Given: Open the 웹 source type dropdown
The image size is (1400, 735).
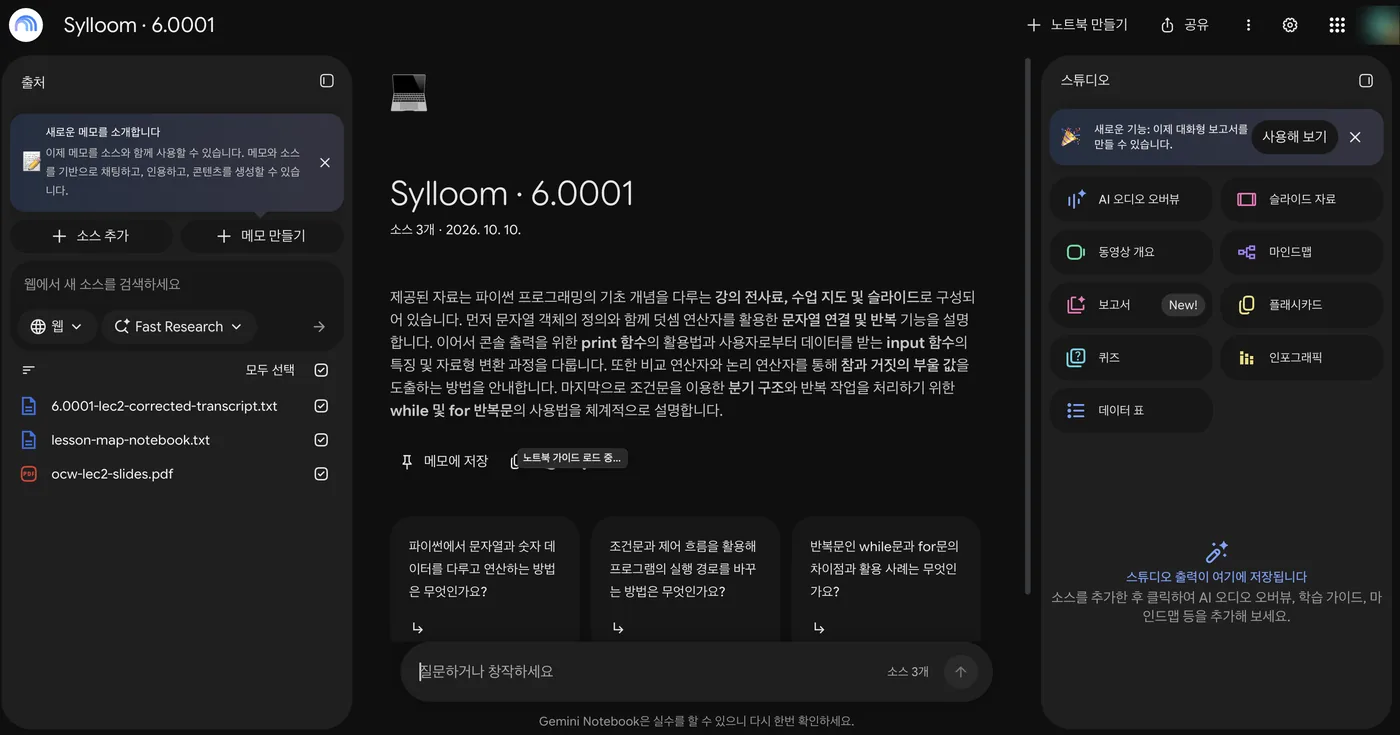Looking at the screenshot, I should point(57,326).
